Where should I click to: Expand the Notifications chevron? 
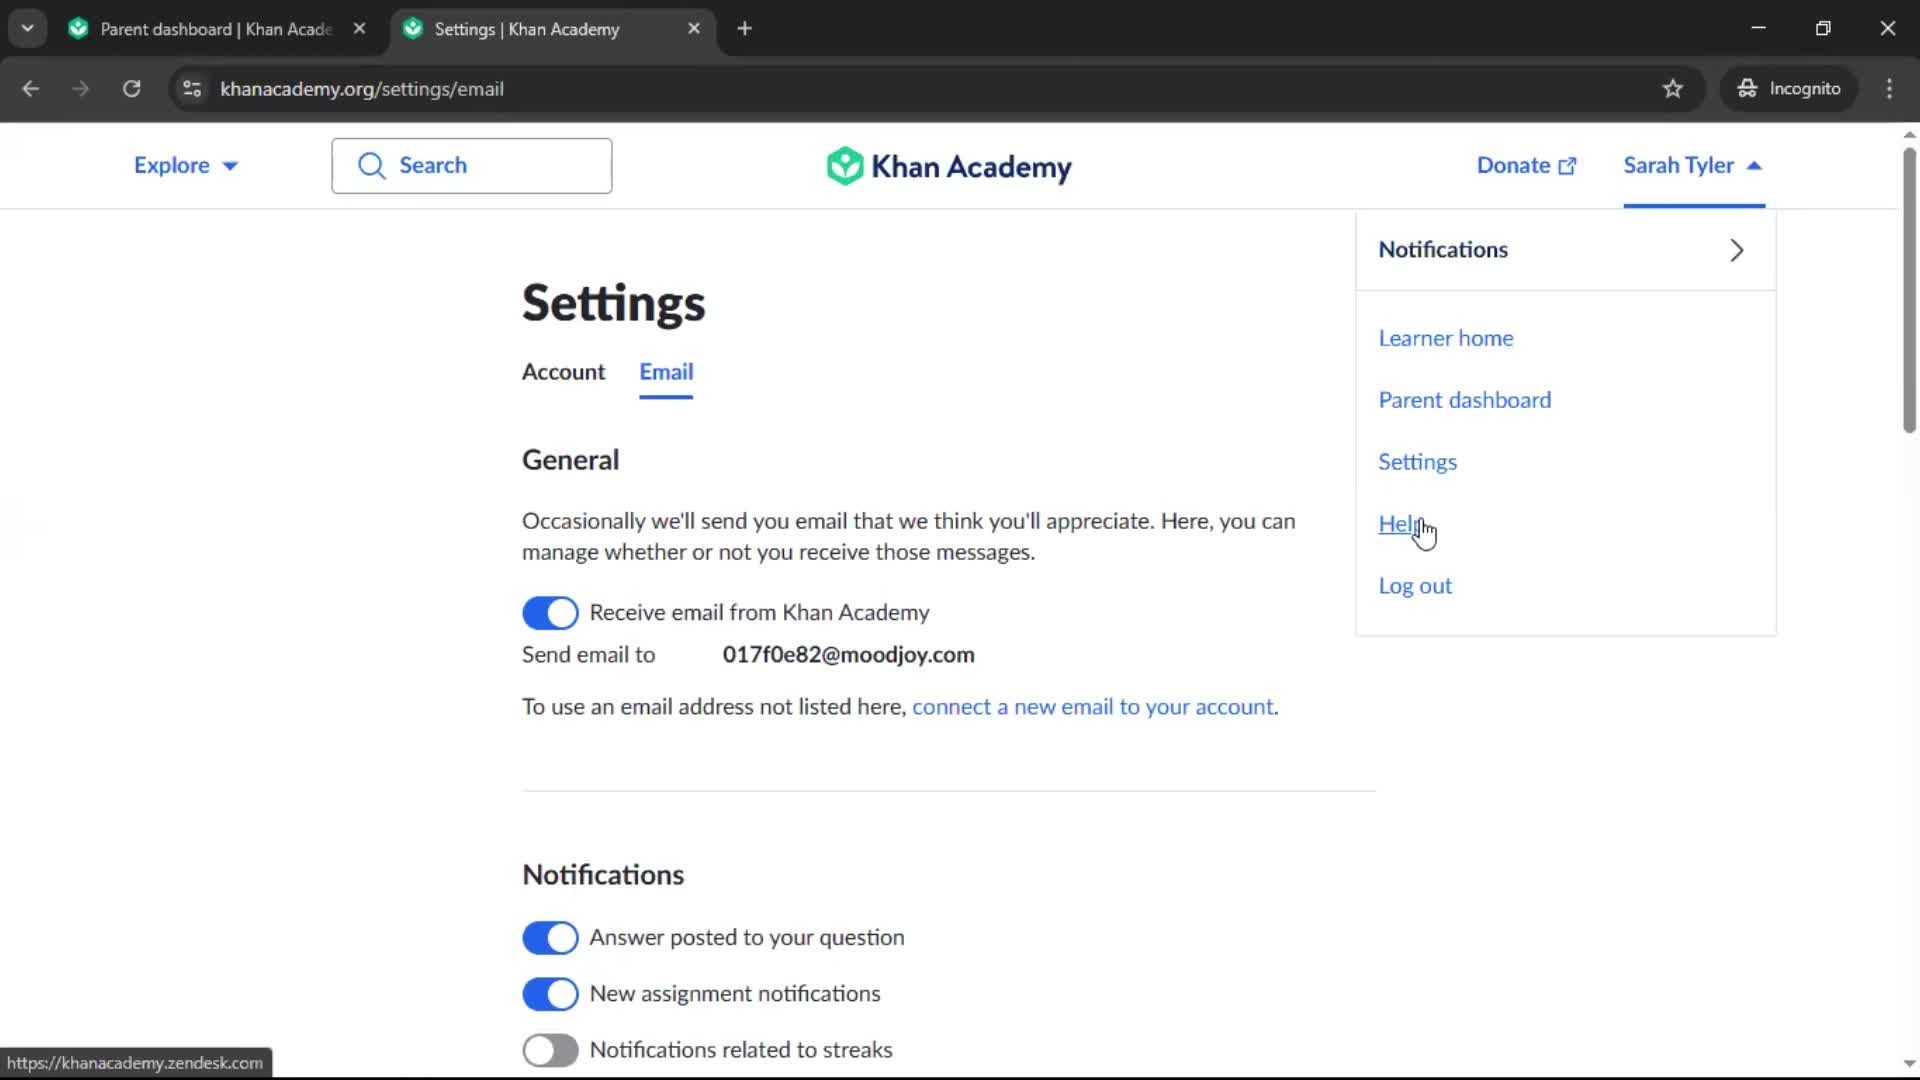(x=1737, y=250)
